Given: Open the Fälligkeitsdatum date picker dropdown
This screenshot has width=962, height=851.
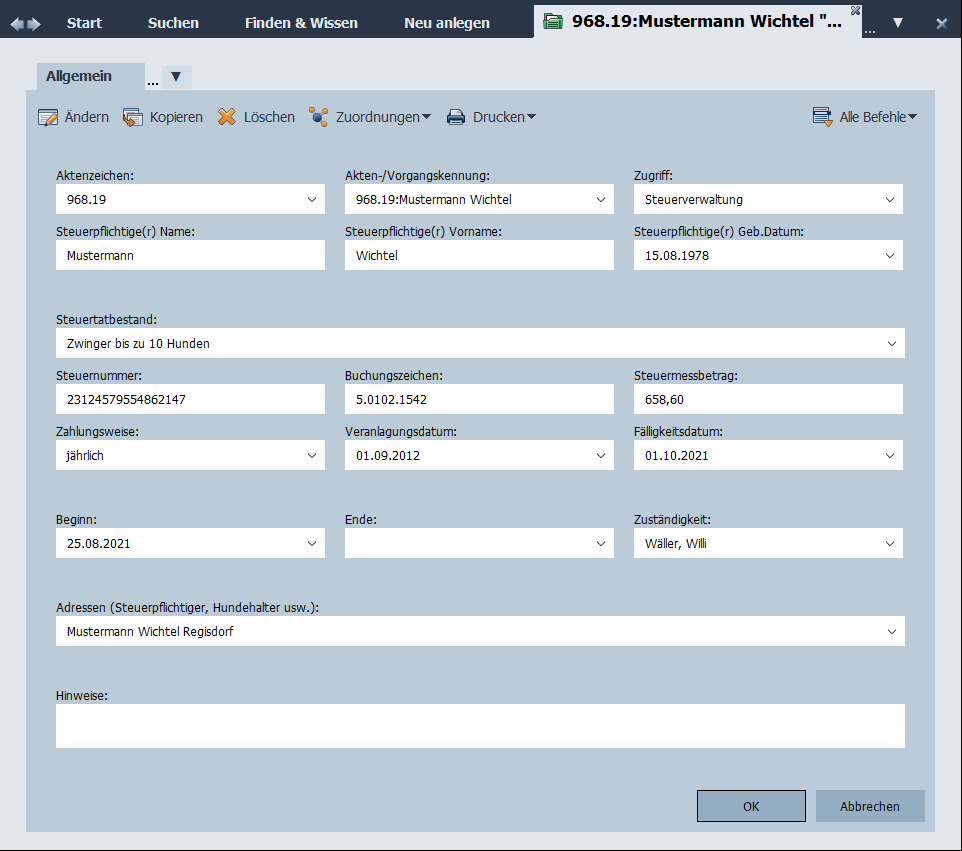Looking at the screenshot, I should tap(889, 455).
